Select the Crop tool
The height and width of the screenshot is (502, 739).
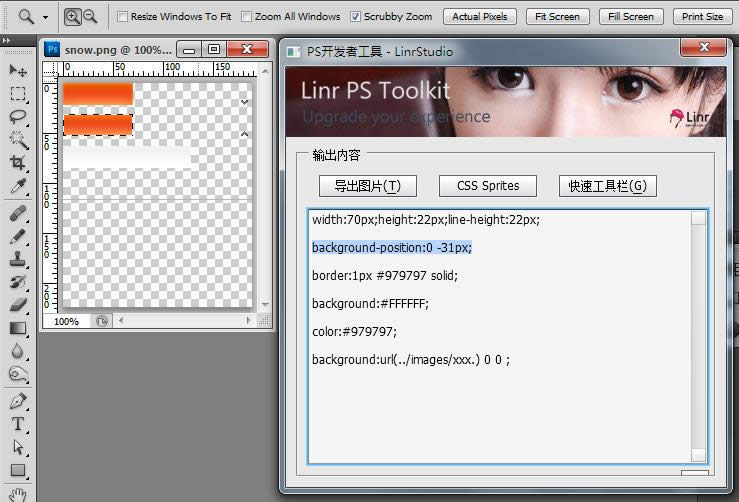click(x=18, y=162)
